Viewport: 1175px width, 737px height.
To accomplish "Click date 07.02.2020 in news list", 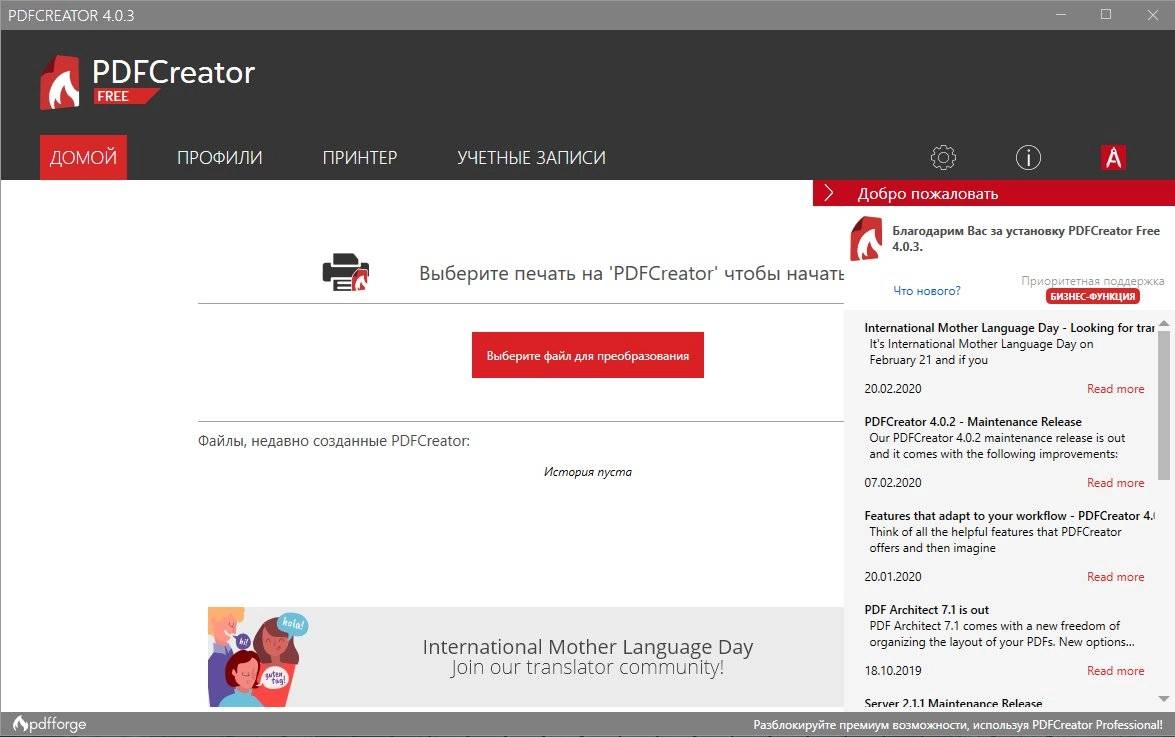I will (892, 483).
